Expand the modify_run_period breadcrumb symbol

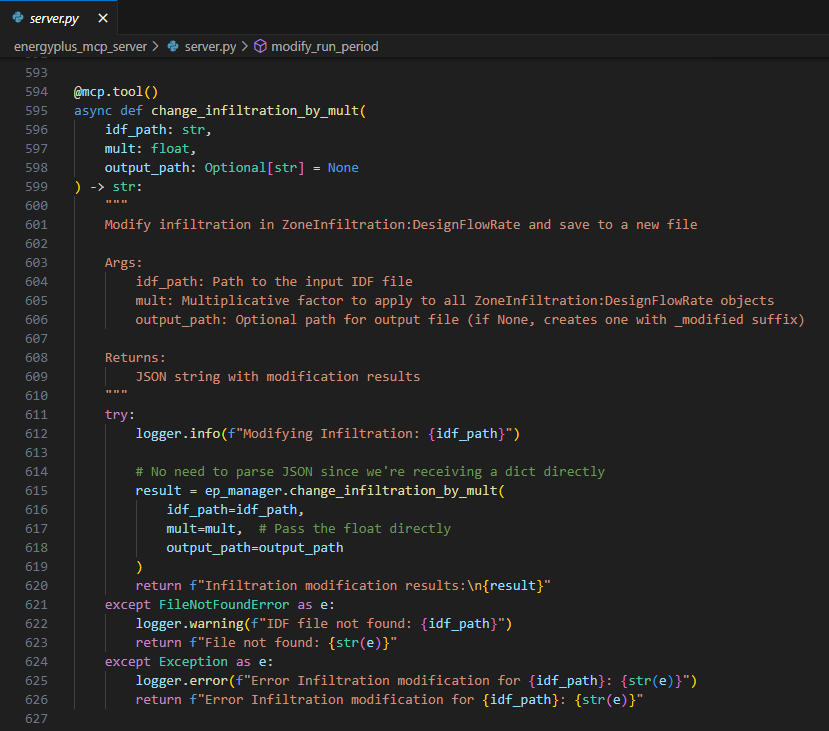pos(325,46)
